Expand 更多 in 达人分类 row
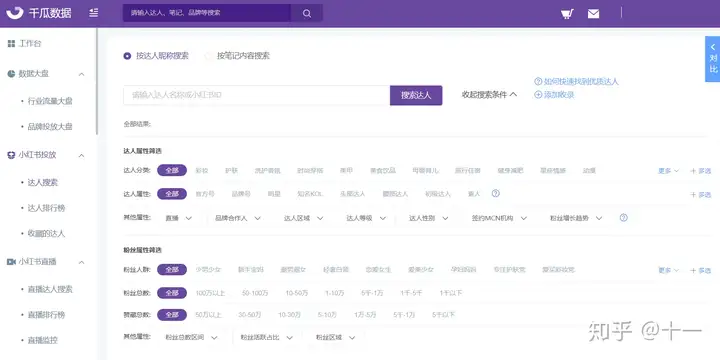Screen dimensions: 720x360 pos(668,171)
